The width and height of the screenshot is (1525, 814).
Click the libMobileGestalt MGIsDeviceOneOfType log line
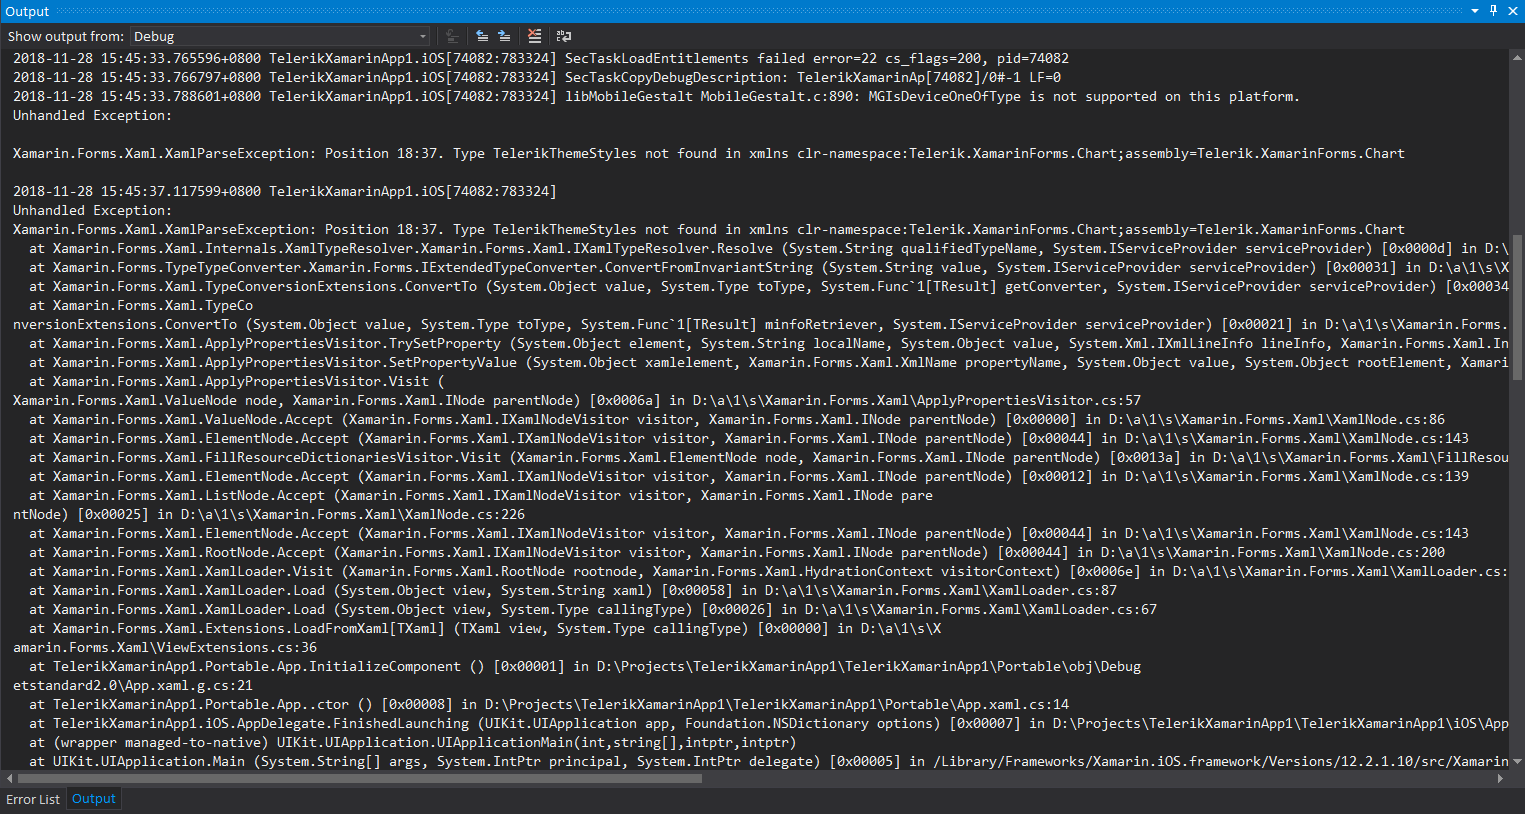[x=657, y=96]
